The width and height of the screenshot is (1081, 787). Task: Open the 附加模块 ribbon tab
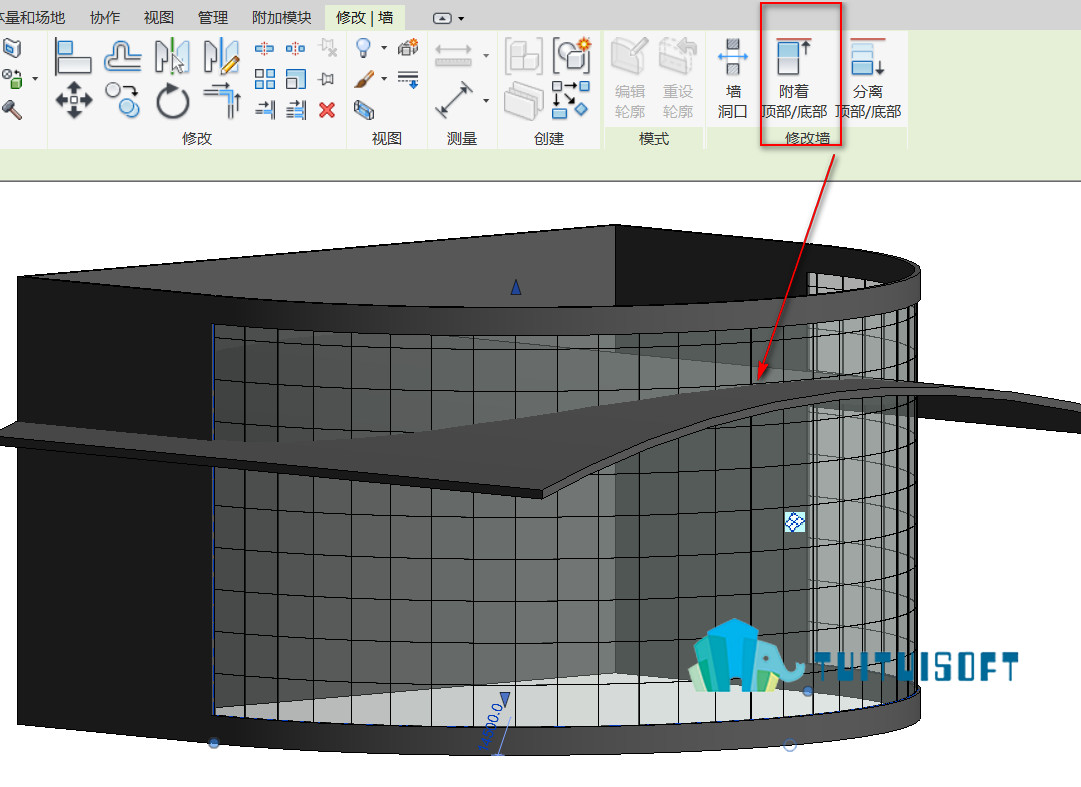pyautogui.click(x=281, y=17)
